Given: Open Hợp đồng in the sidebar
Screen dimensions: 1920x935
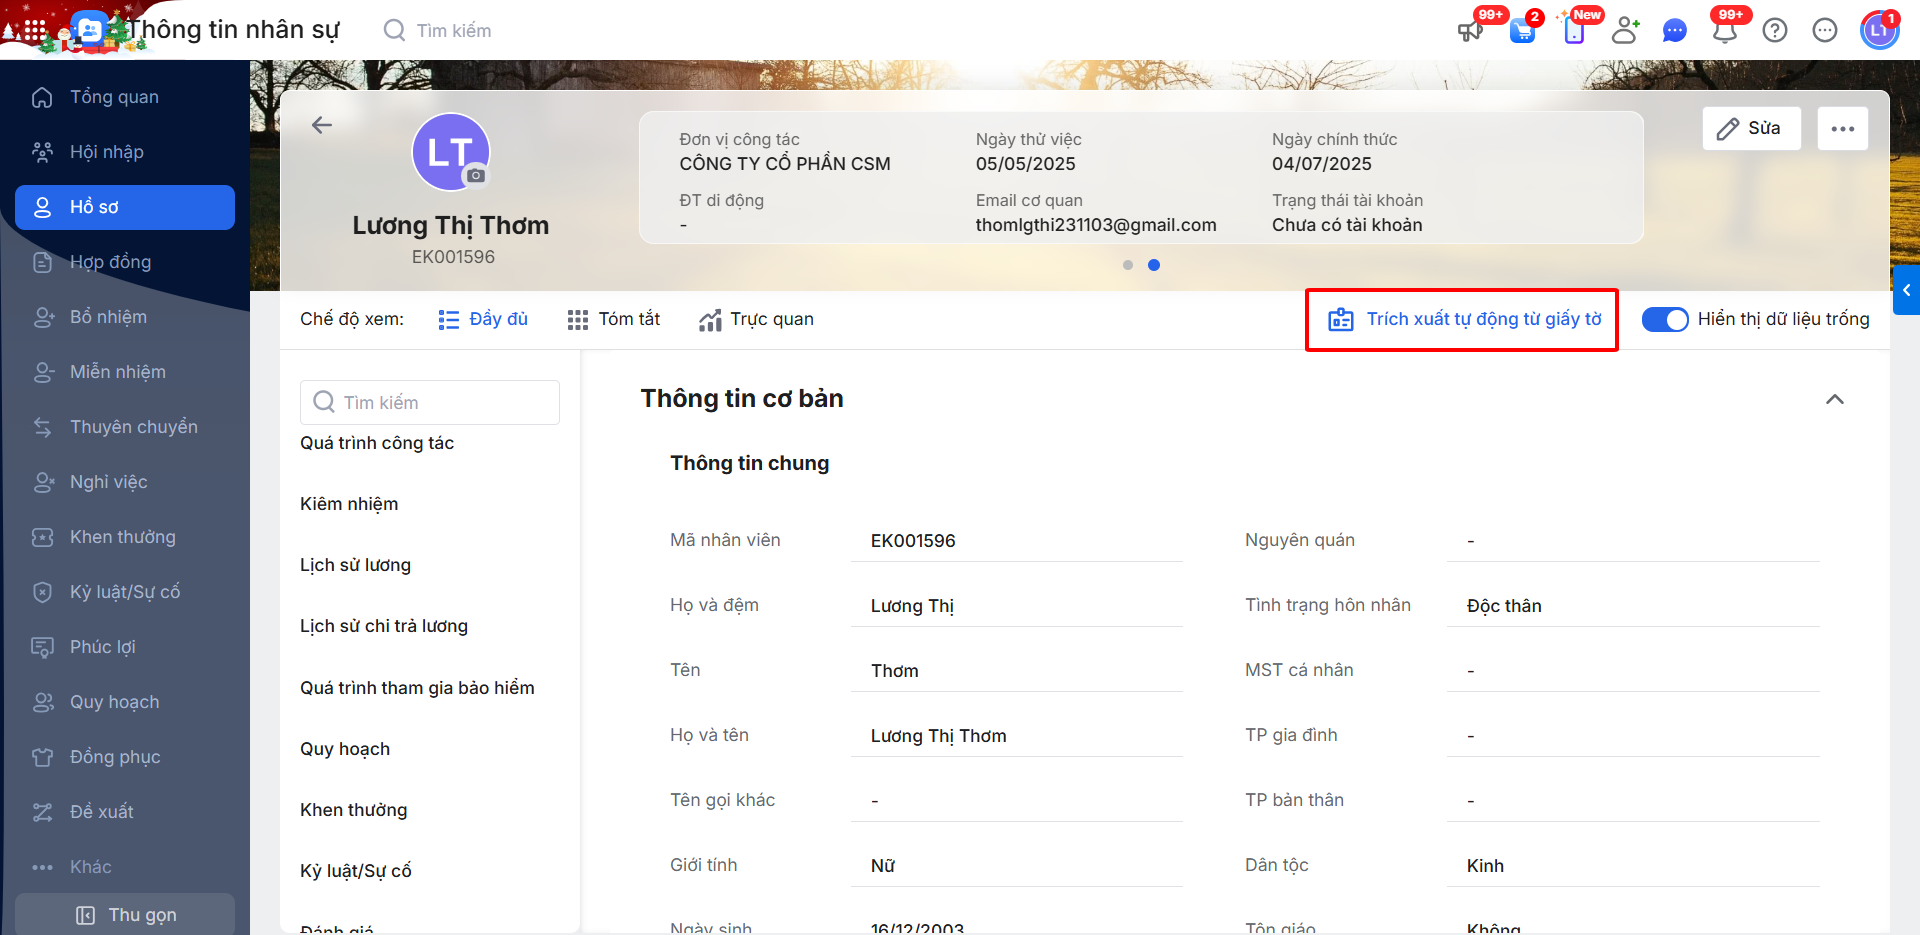Looking at the screenshot, I should [x=125, y=262].
